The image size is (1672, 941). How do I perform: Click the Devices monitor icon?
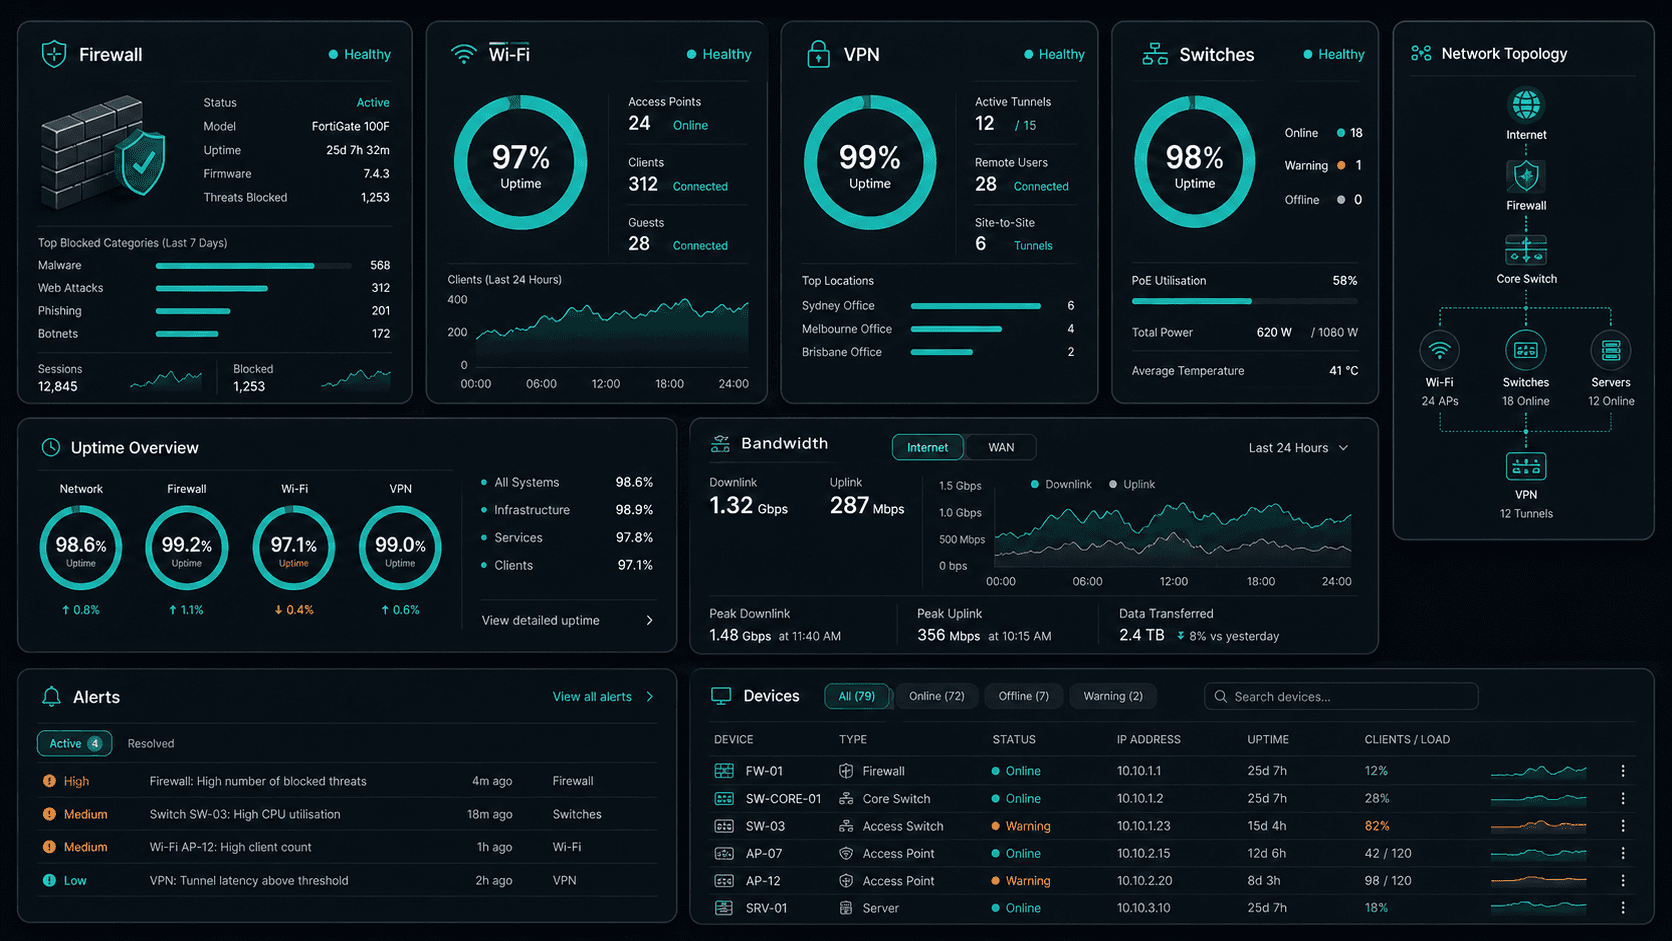click(721, 696)
